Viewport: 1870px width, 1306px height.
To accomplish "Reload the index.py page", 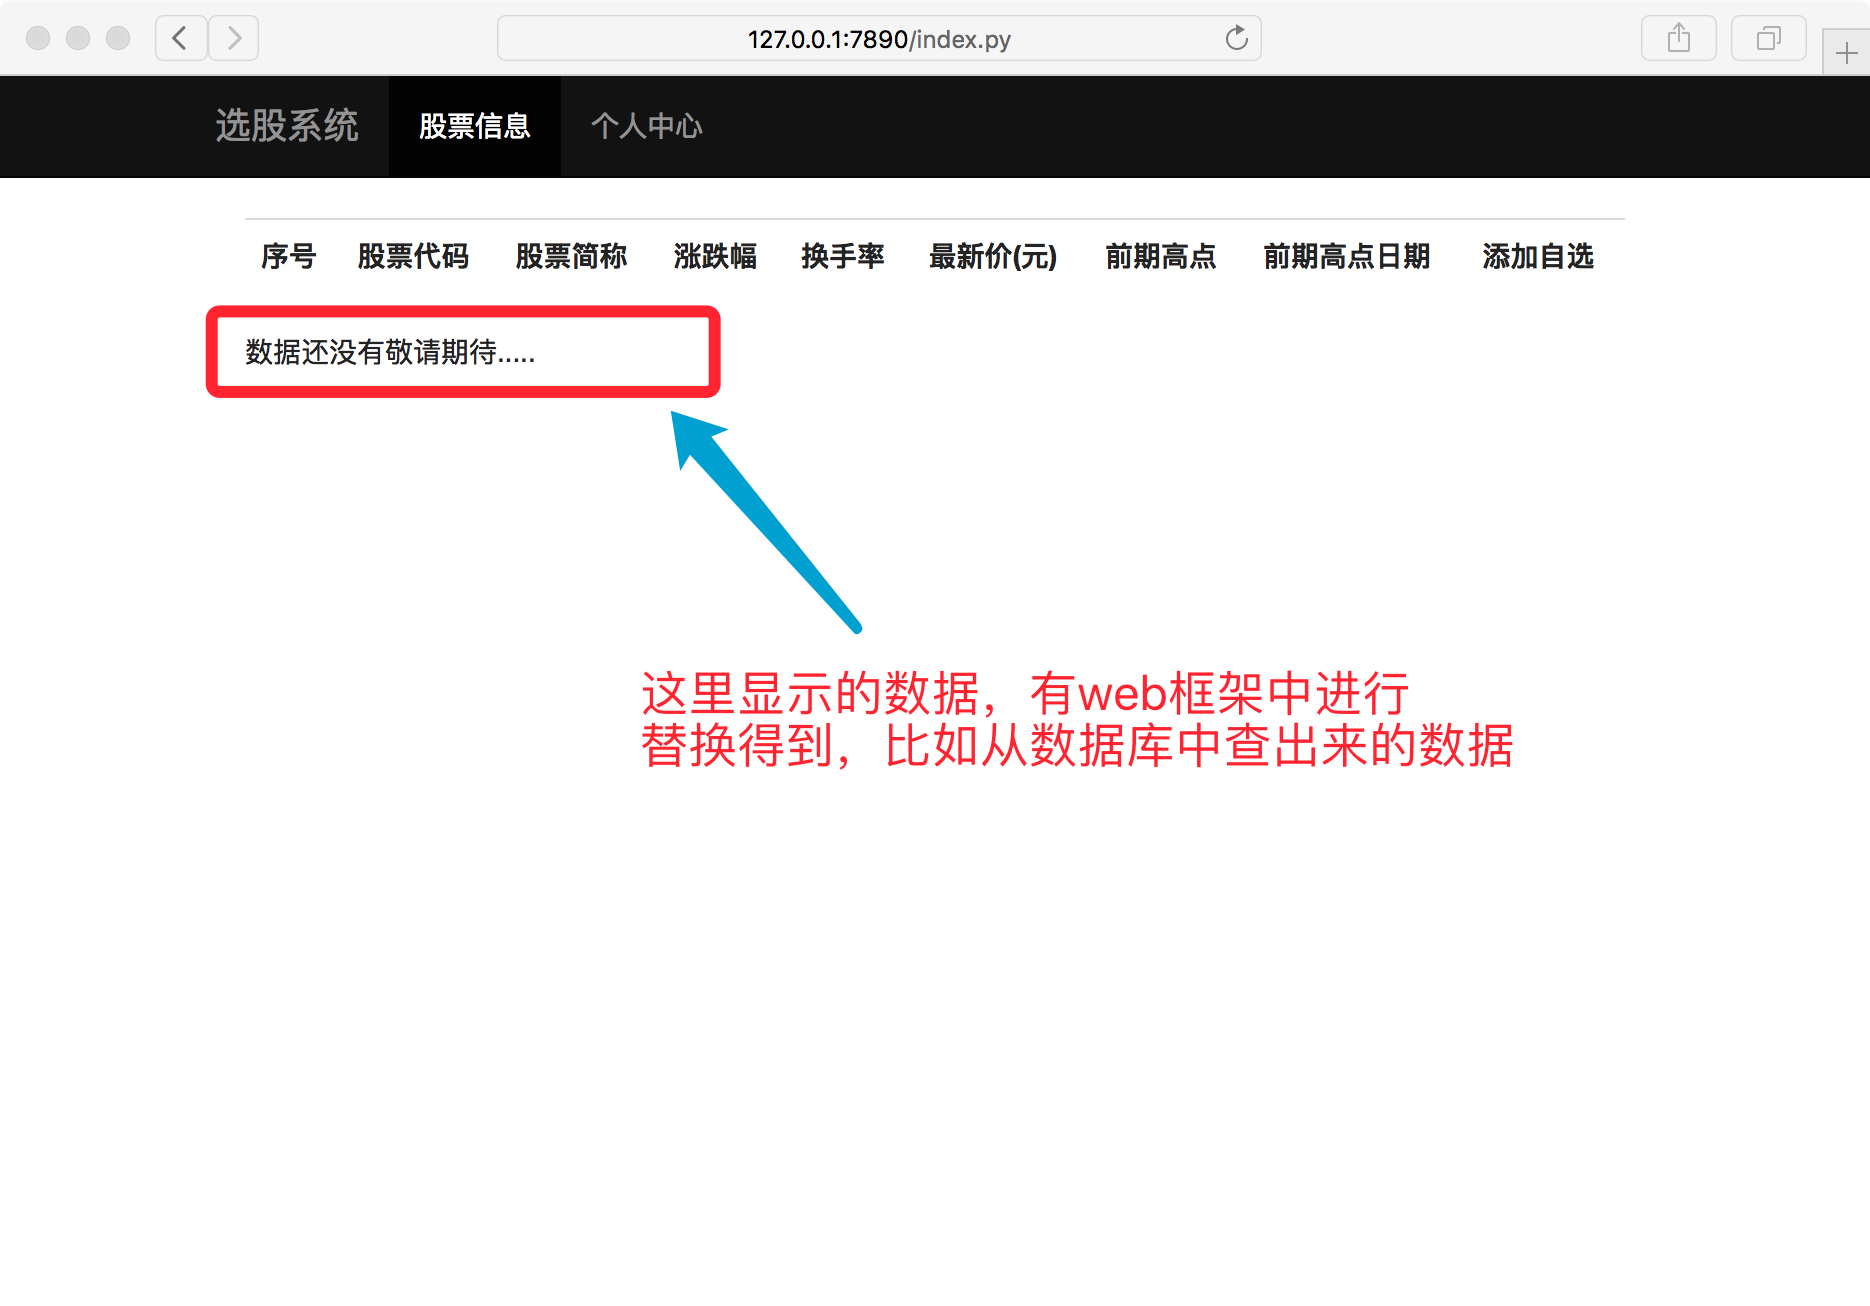I will pos(1237,38).
